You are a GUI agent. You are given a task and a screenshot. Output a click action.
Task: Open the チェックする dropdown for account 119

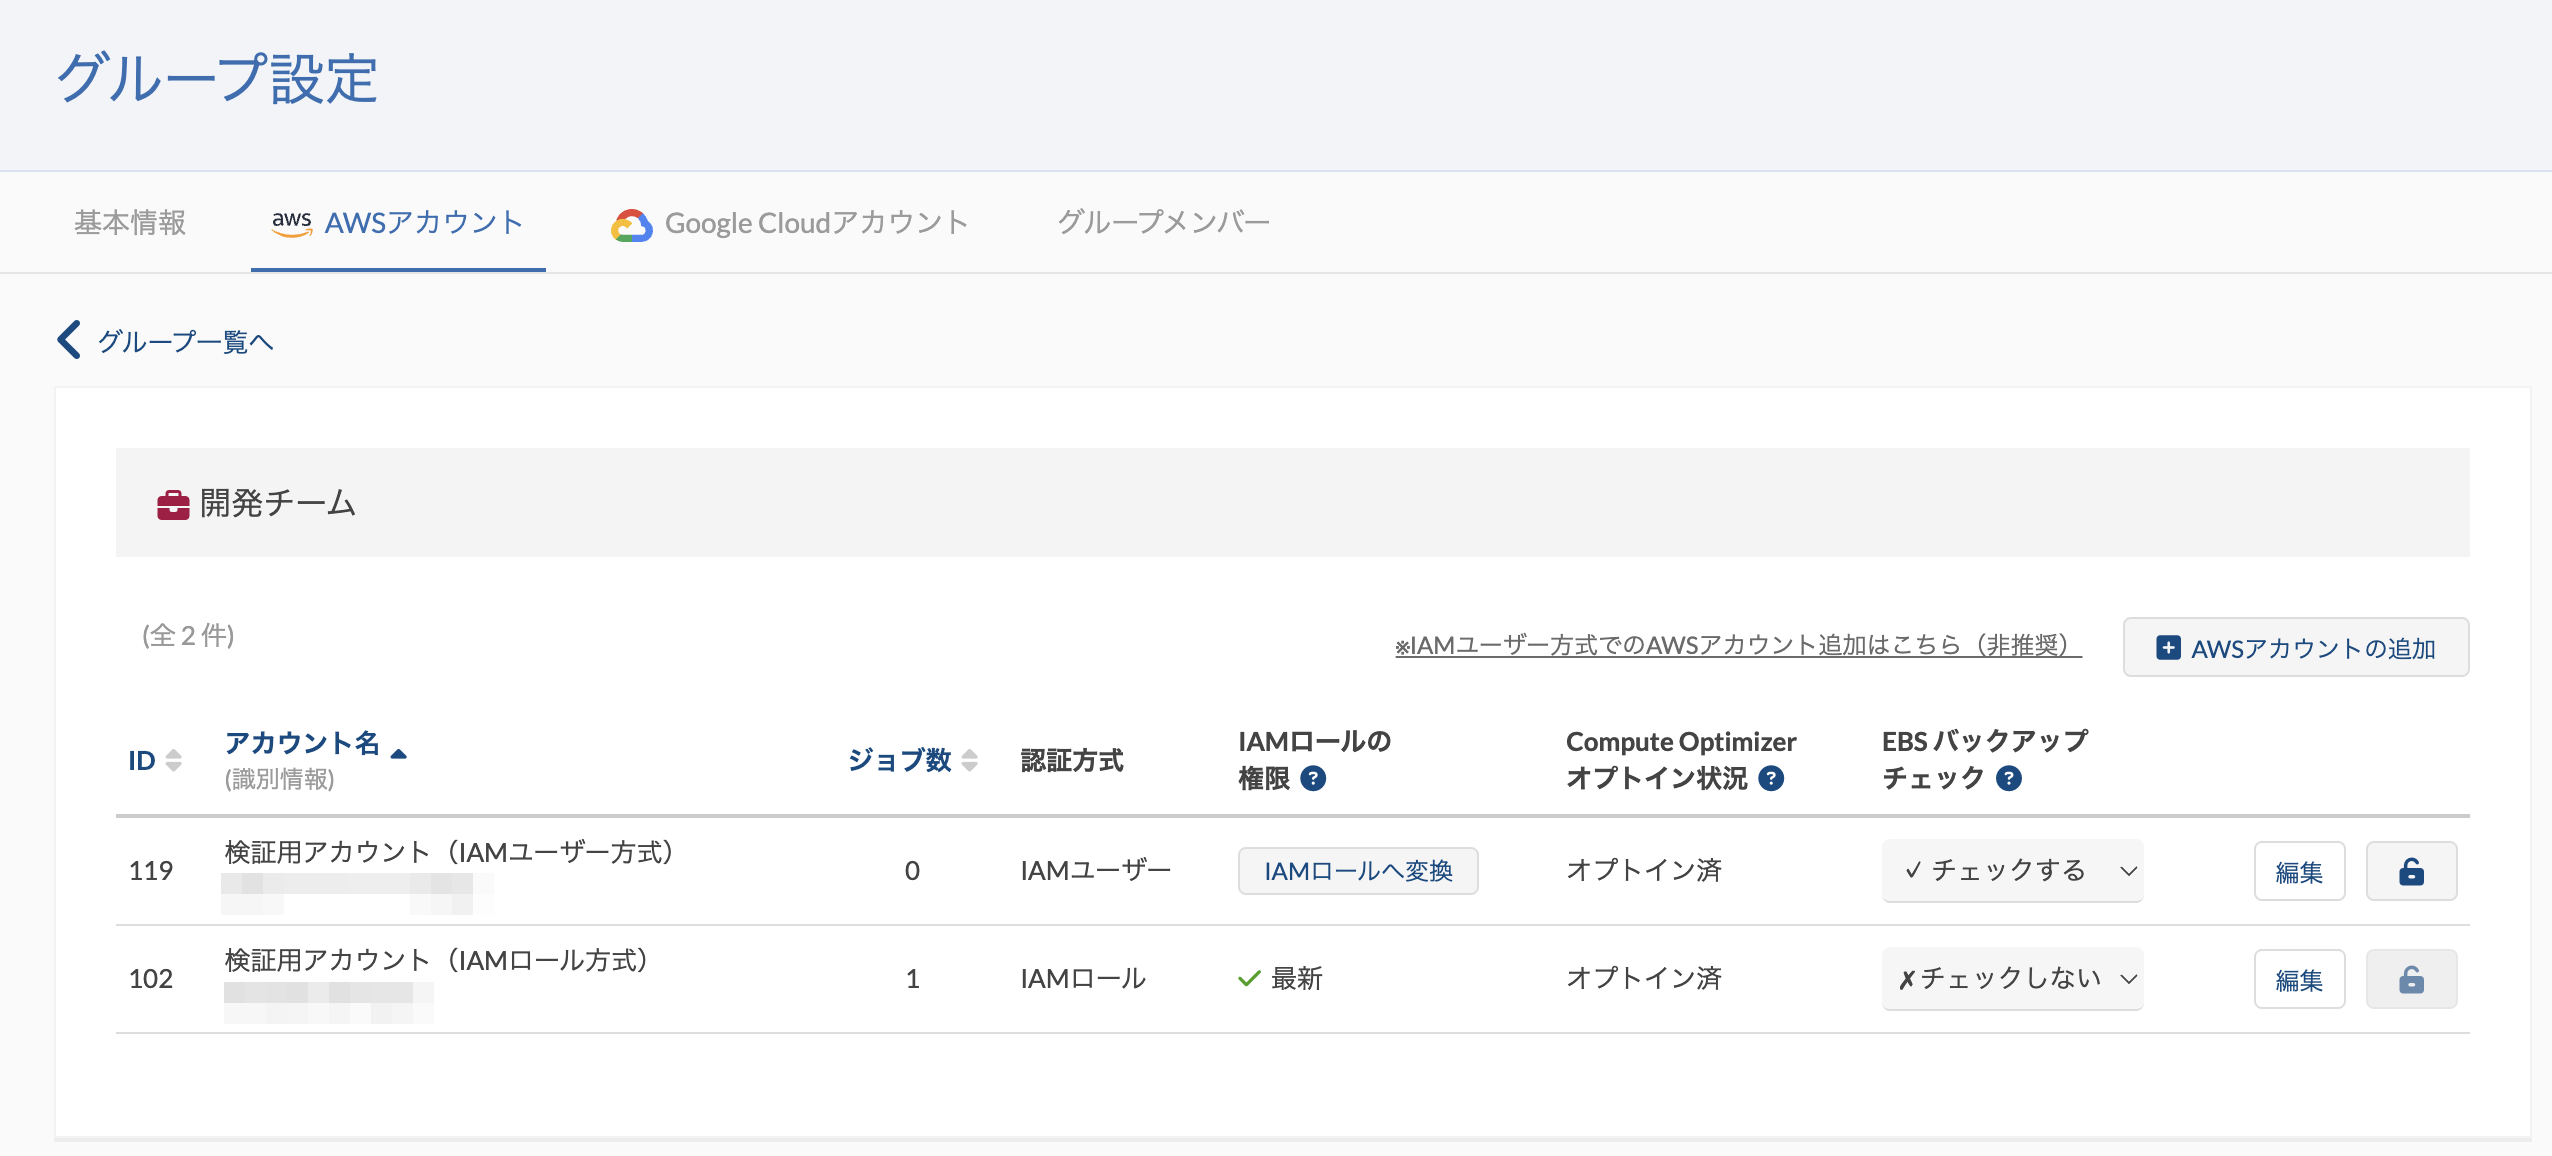coord(2012,870)
